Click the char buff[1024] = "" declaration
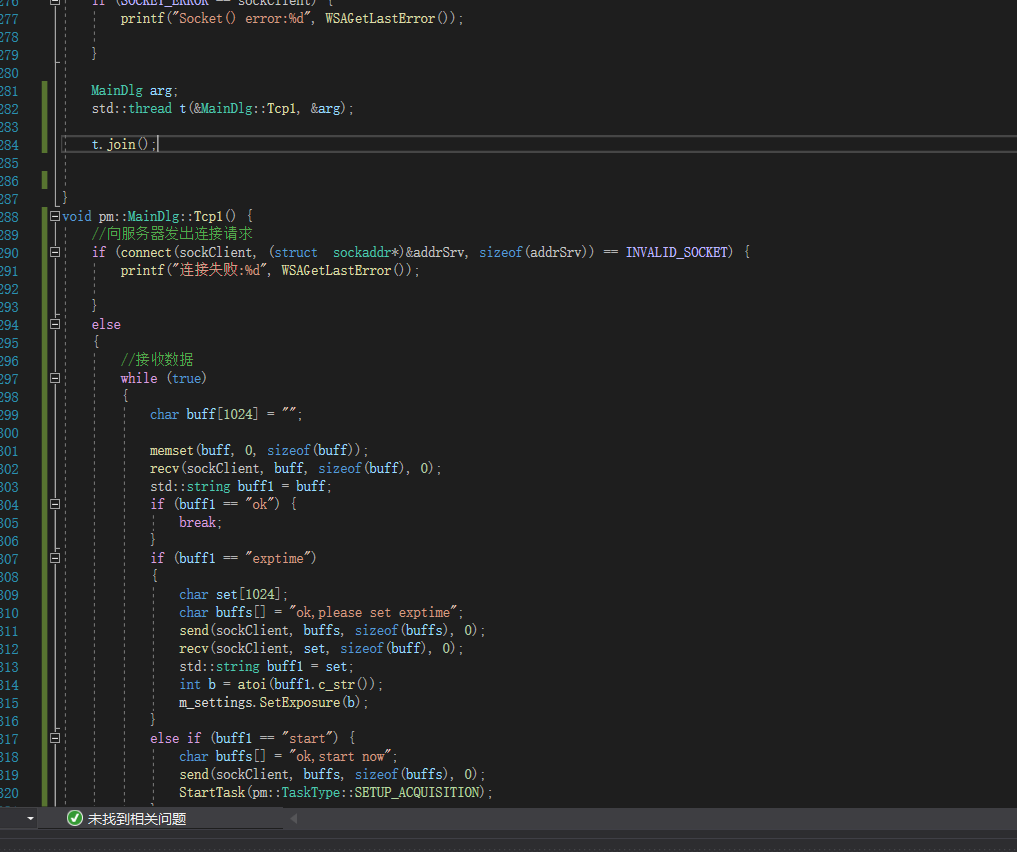The width and height of the screenshot is (1017, 852). [x=226, y=414]
